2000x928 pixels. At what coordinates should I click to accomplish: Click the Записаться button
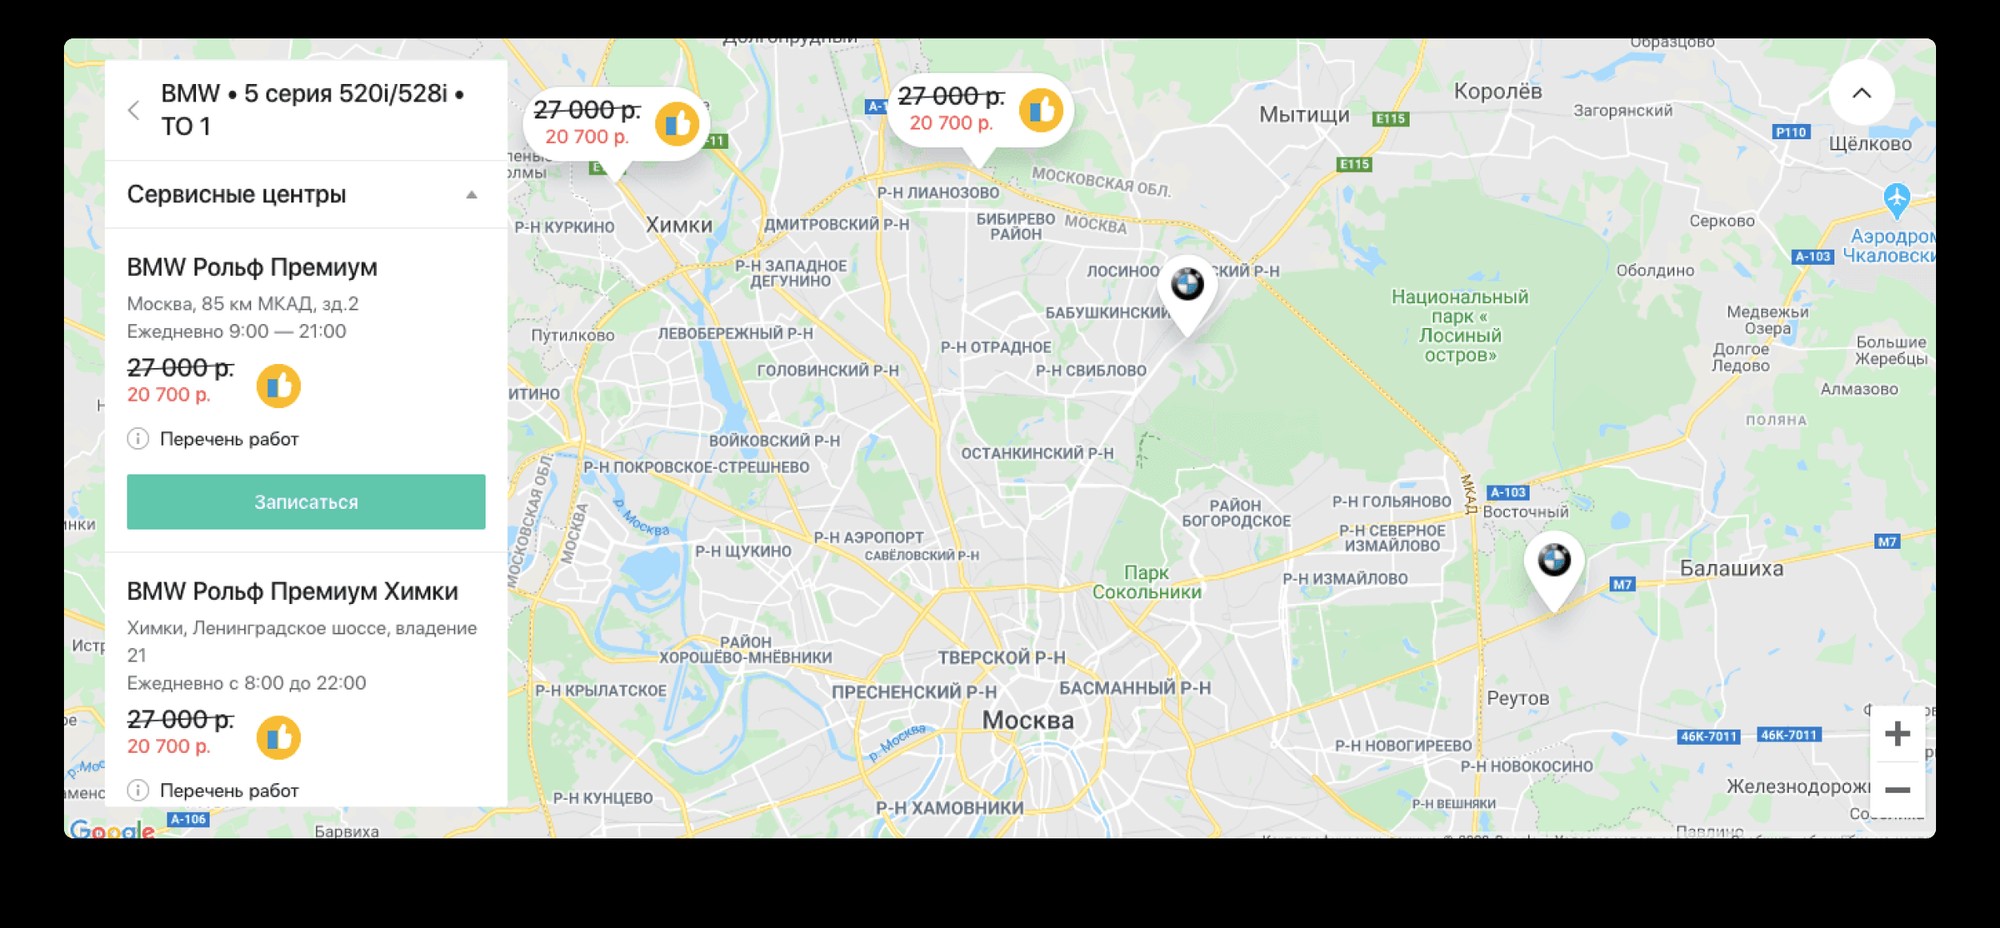point(306,502)
